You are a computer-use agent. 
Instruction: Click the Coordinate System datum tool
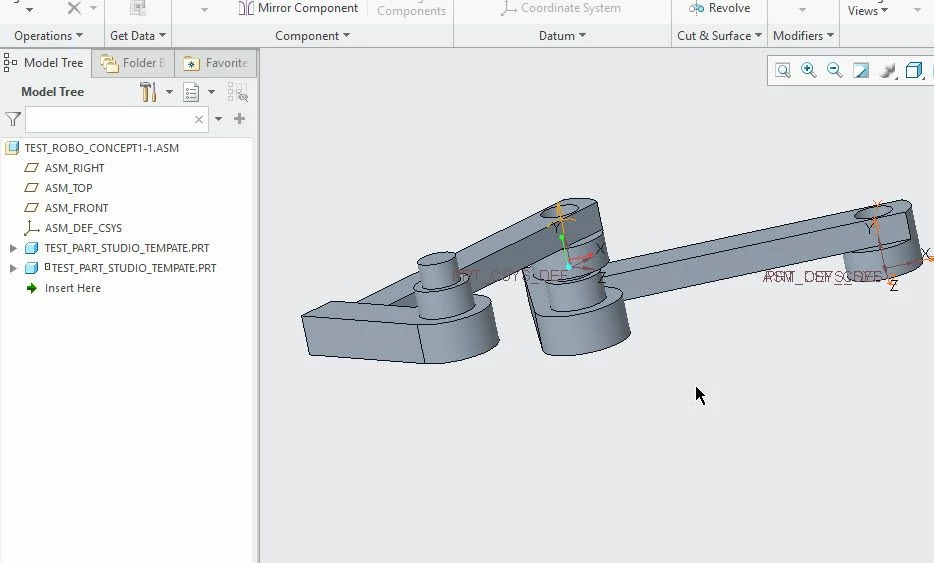(x=561, y=8)
